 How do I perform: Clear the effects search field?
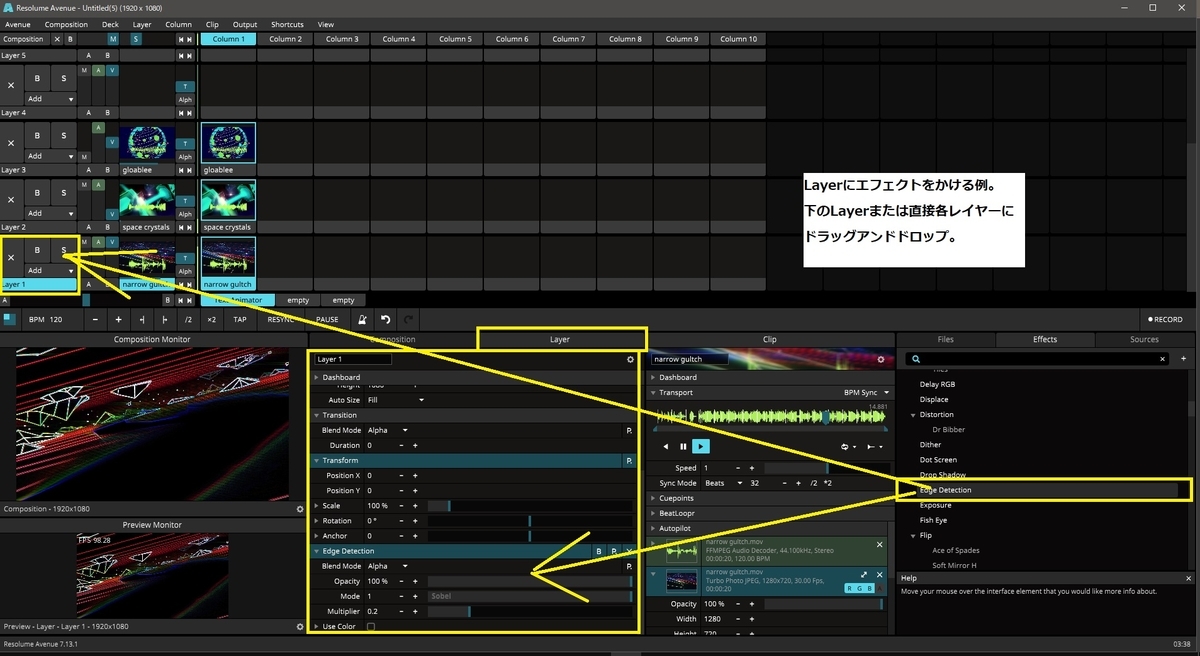click(1162, 359)
